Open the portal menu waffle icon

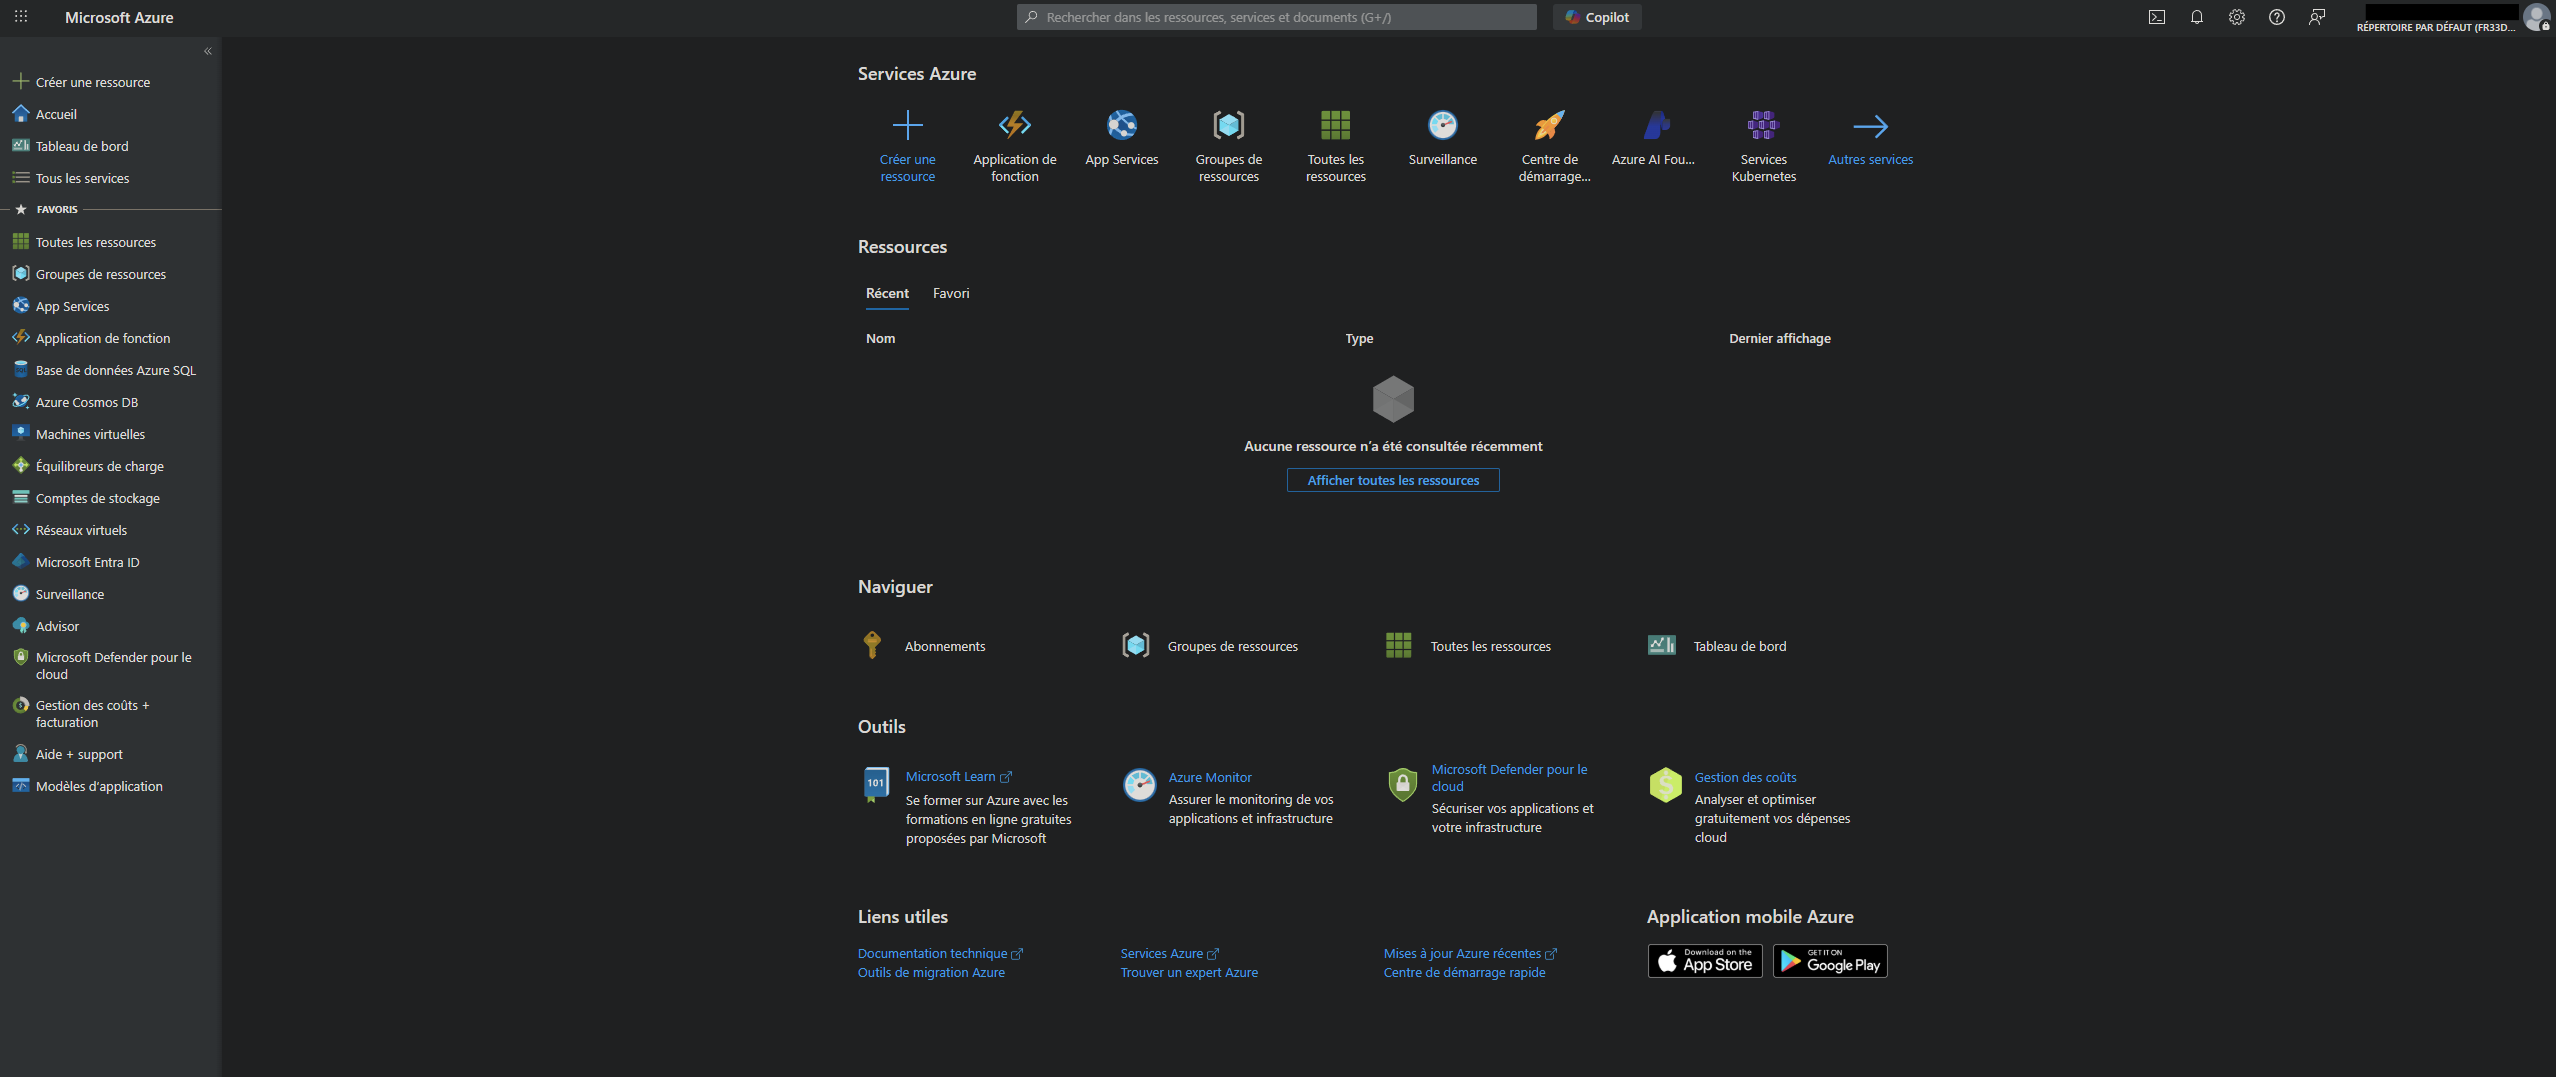[x=21, y=17]
